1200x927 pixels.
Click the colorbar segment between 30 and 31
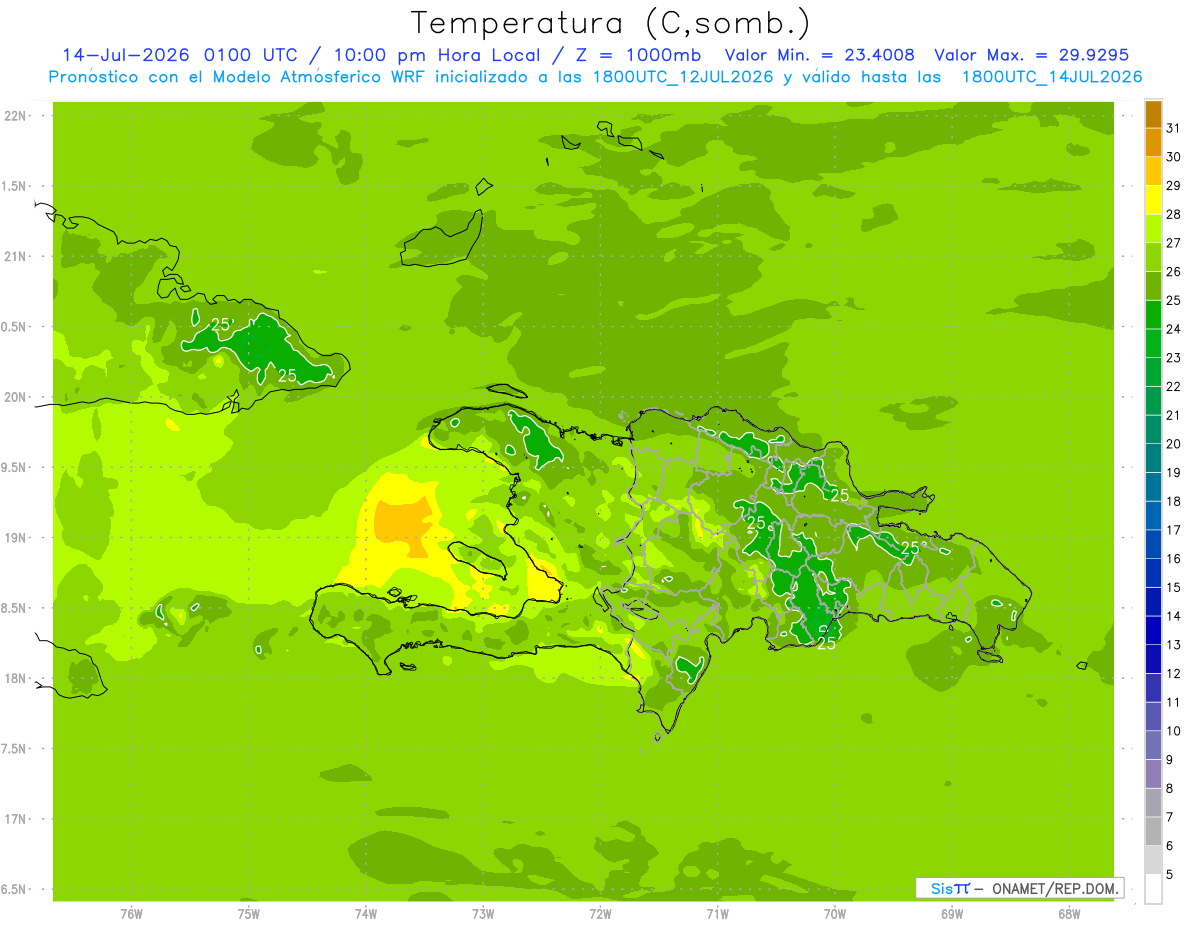click(1153, 143)
